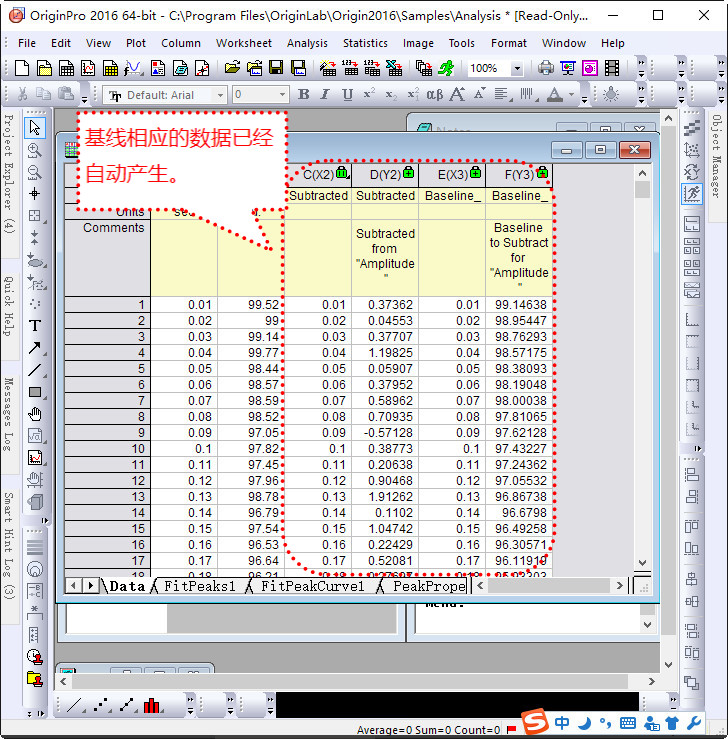Select the Zoom In tool

pyautogui.click(x=35, y=150)
